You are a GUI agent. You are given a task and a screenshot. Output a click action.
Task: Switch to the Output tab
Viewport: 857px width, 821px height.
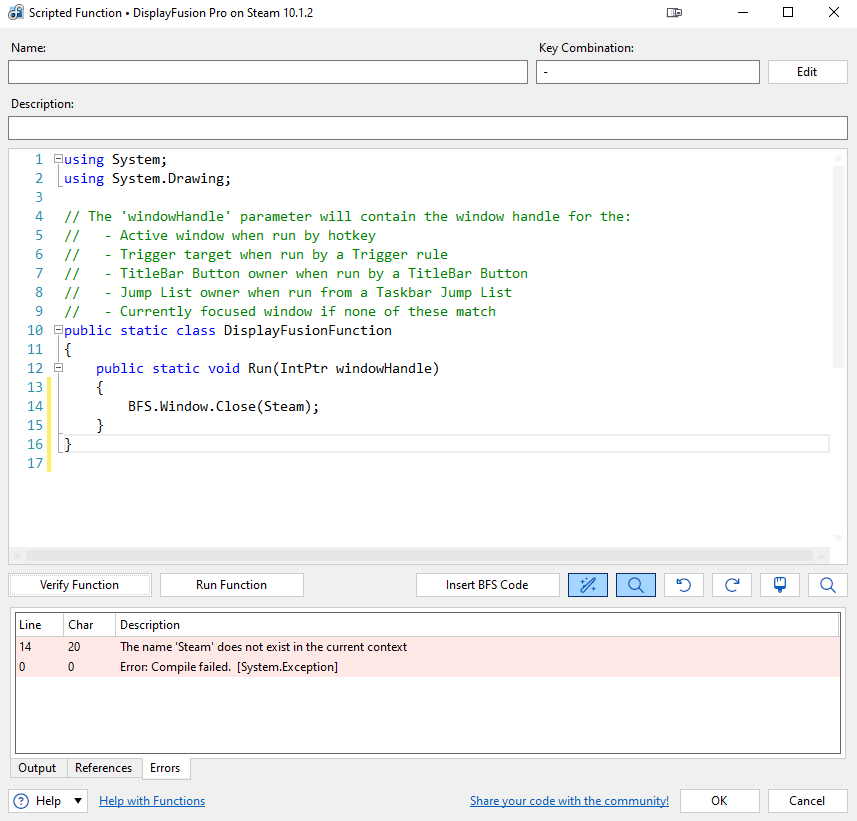coord(37,768)
